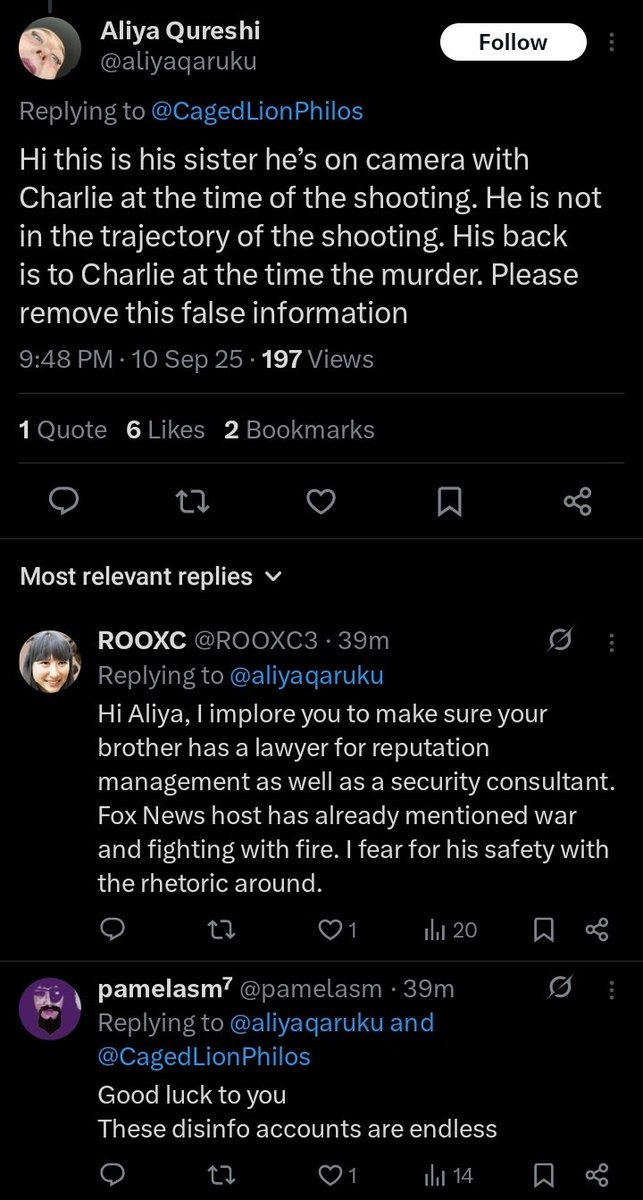Bookmark Aliya Qureshi's main post

point(449,501)
